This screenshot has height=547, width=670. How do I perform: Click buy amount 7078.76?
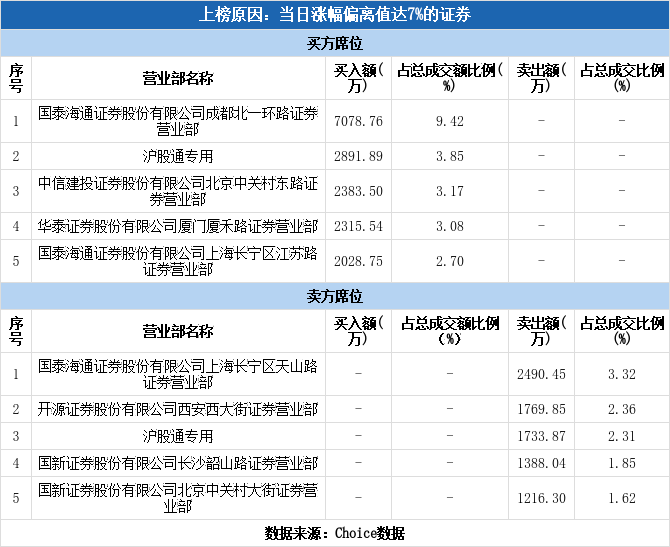pos(358,121)
